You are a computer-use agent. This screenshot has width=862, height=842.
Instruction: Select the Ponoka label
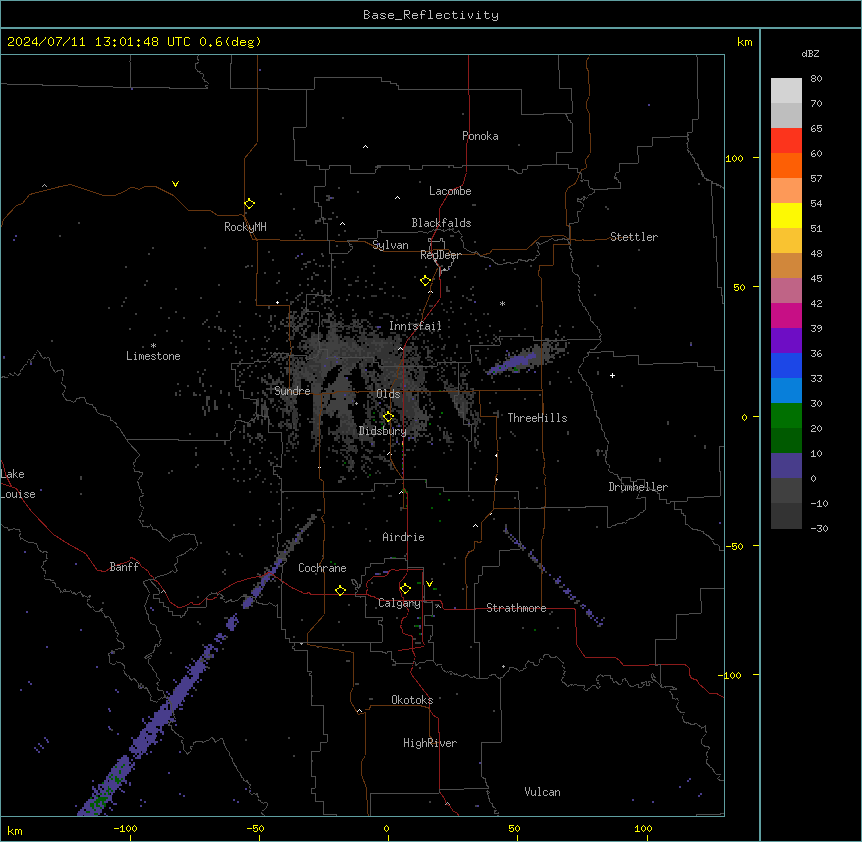(x=480, y=136)
